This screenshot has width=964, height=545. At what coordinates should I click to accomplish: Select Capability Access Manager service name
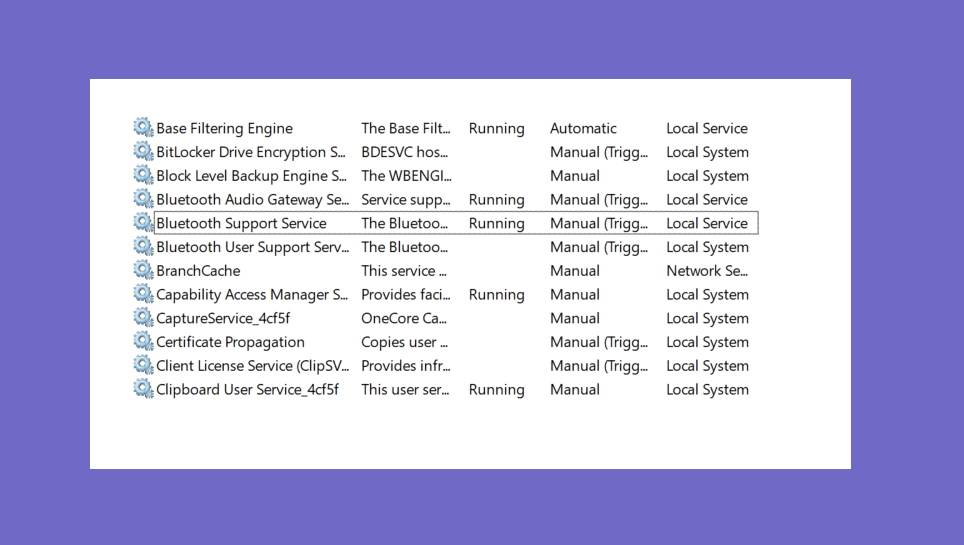(x=252, y=295)
